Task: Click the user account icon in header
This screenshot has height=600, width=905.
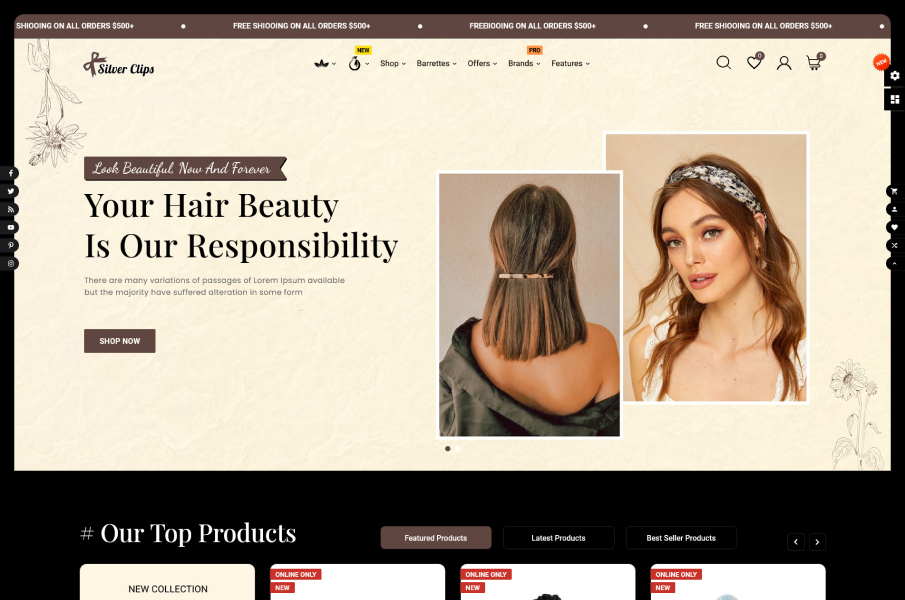Action: [784, 63]
